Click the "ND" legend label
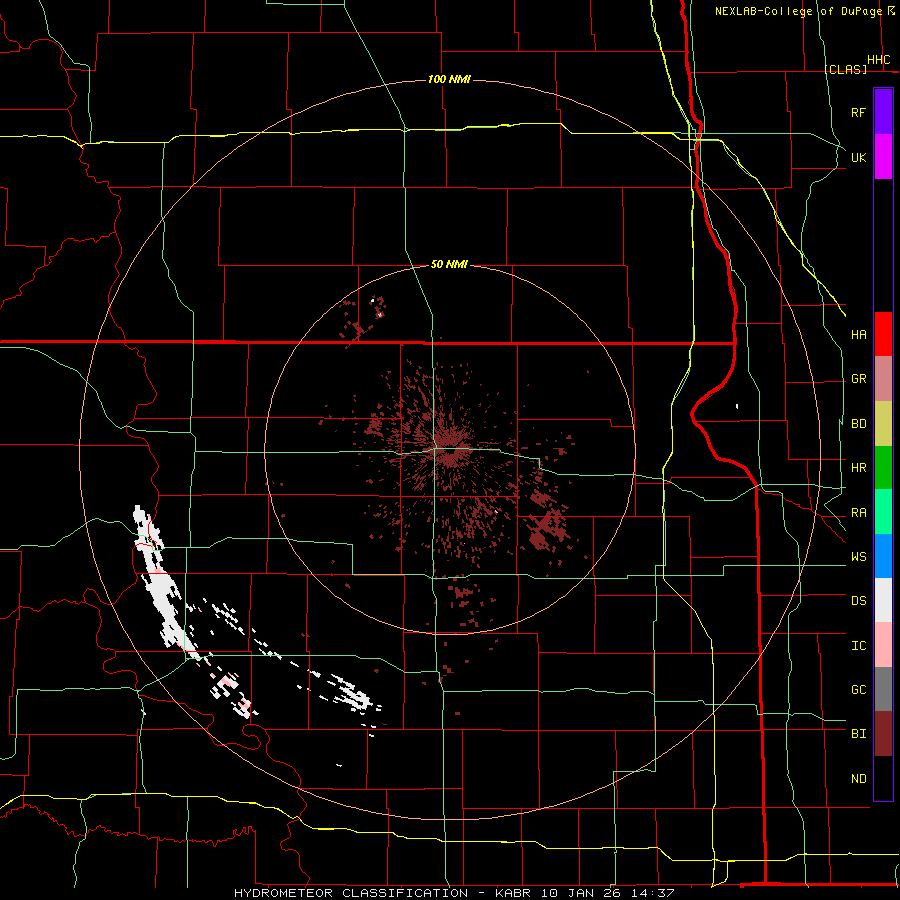Image resolution: width=900 pixels, height=900 pixels. point(858,778)
